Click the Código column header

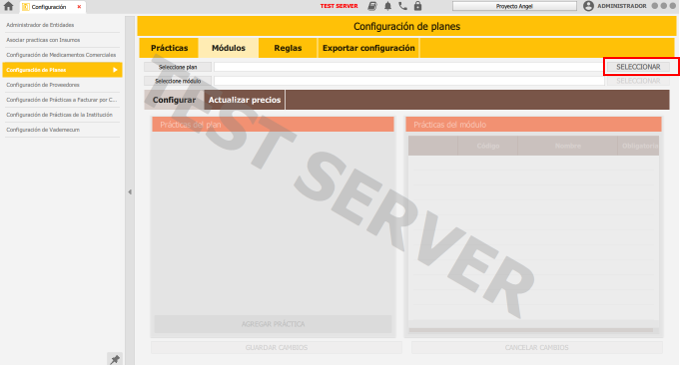coord(487,146)
